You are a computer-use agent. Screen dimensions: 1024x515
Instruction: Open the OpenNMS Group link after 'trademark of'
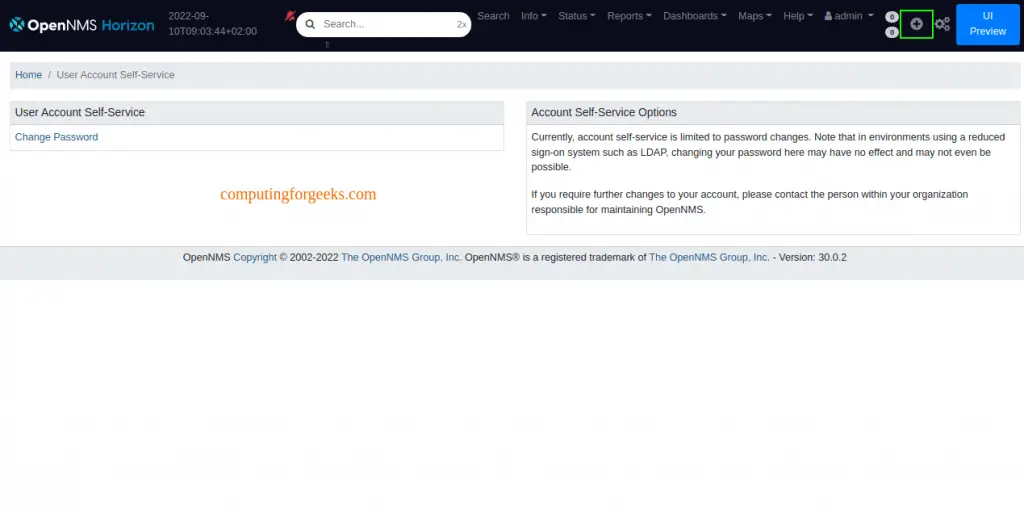[x=709, y=257]
